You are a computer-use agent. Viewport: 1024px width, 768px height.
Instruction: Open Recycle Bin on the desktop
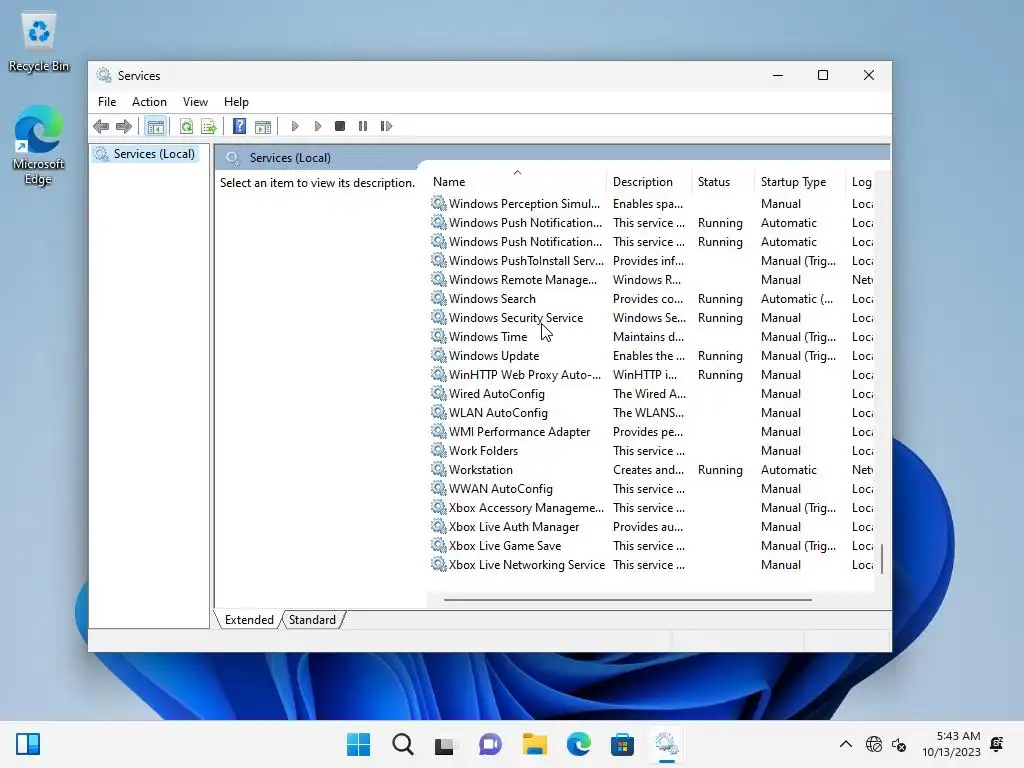coord(39,42)
